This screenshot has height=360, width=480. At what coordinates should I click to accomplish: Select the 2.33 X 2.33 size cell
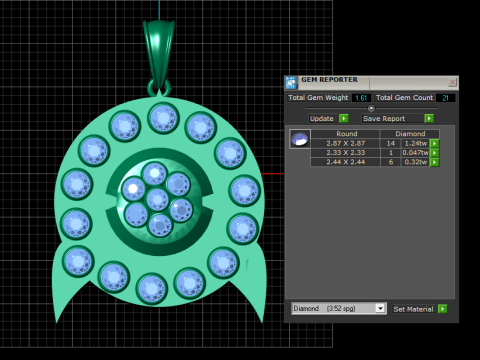346,153
